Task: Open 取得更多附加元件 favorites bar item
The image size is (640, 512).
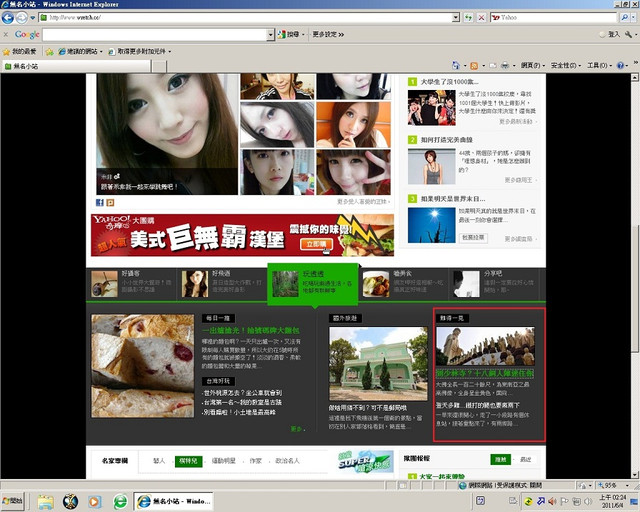Action: pyautogui.click(x=139, y=51)
